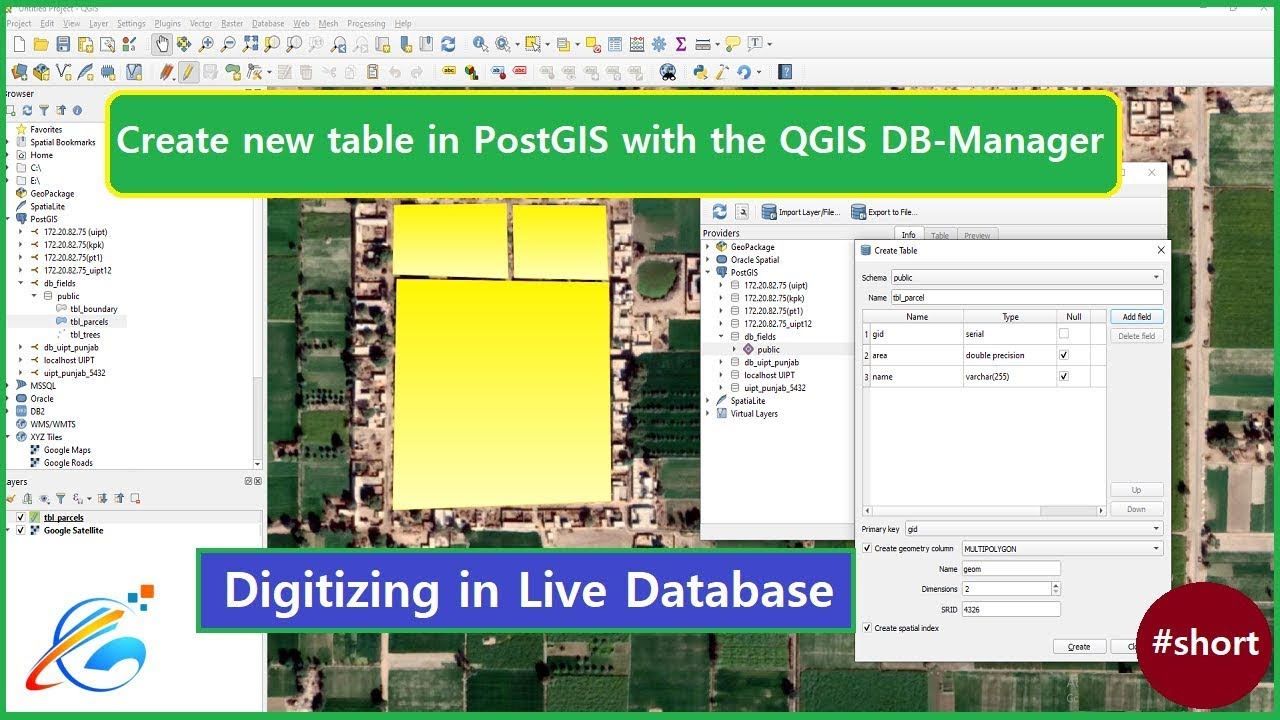Click the yellow abc labeling icon
Image resolution: width=1280 pixels, height=720 pixels.
(449, 72)
